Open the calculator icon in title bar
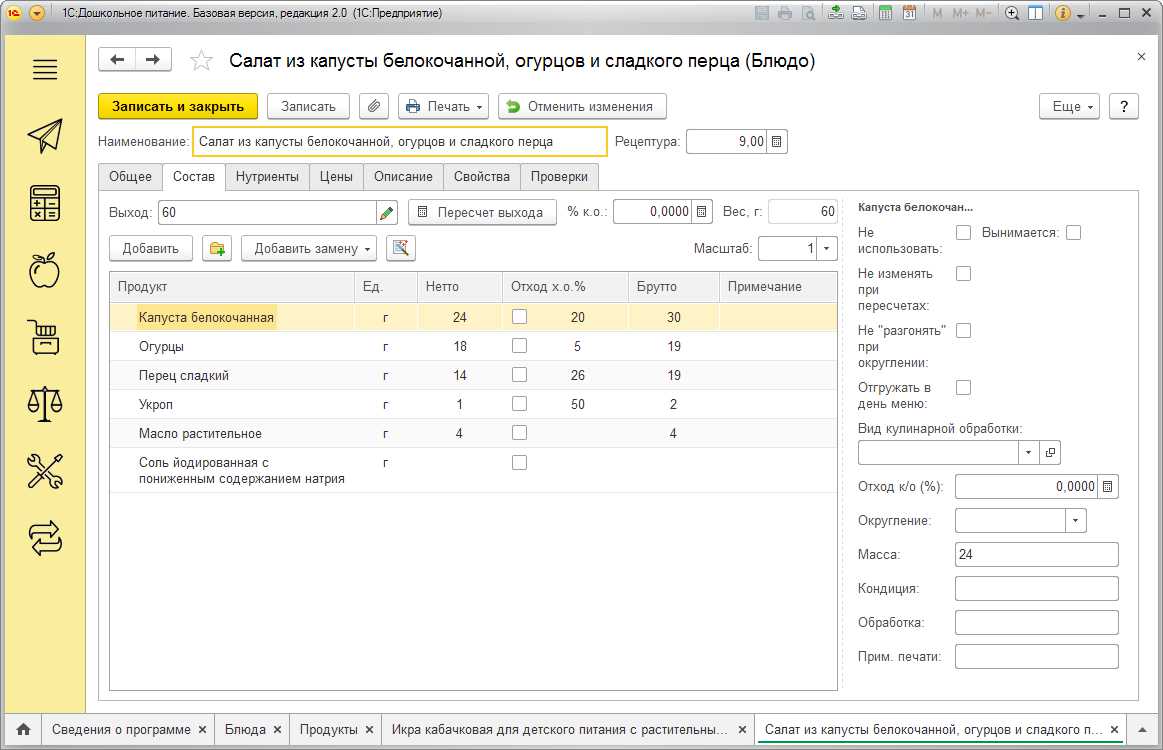Viewport: 1163px width, 750px height. pos(886,13)
